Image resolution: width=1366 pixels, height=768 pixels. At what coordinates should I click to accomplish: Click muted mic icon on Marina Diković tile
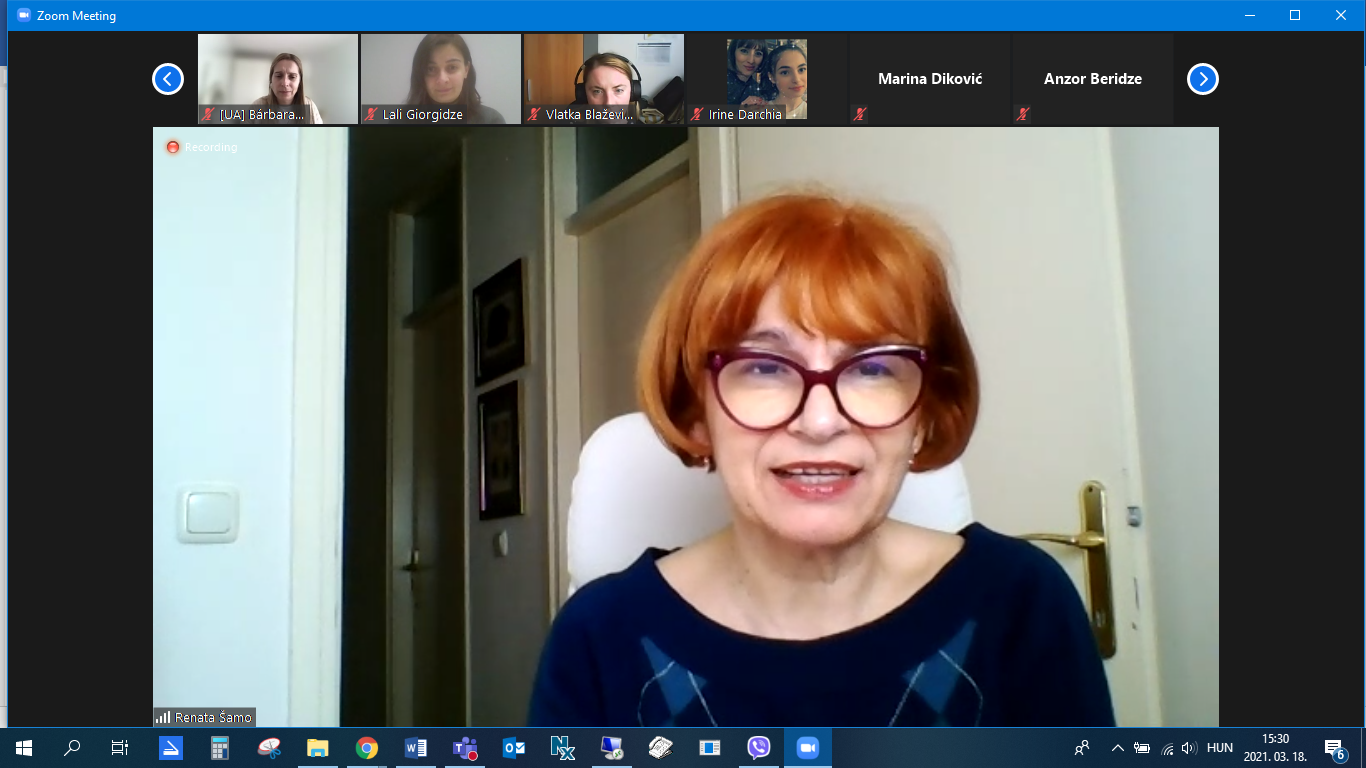[x=859, y=114]
